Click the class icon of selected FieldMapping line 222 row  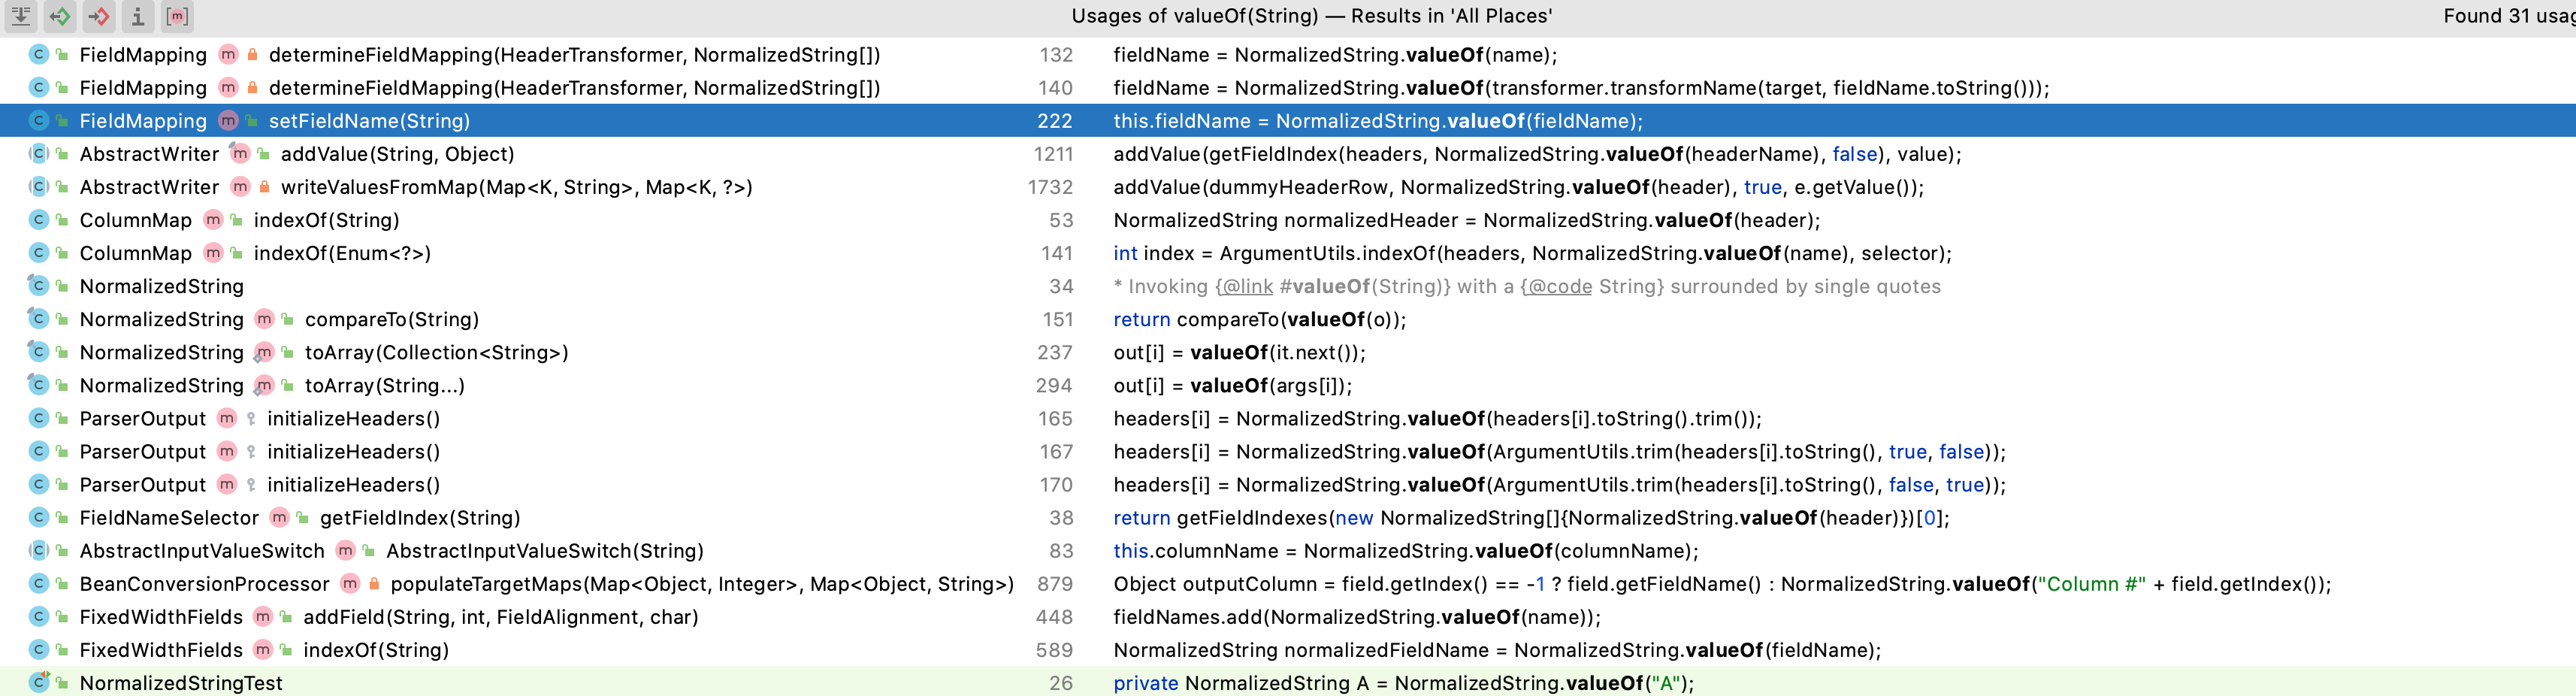pyautogui.click(x=39, y=120)
